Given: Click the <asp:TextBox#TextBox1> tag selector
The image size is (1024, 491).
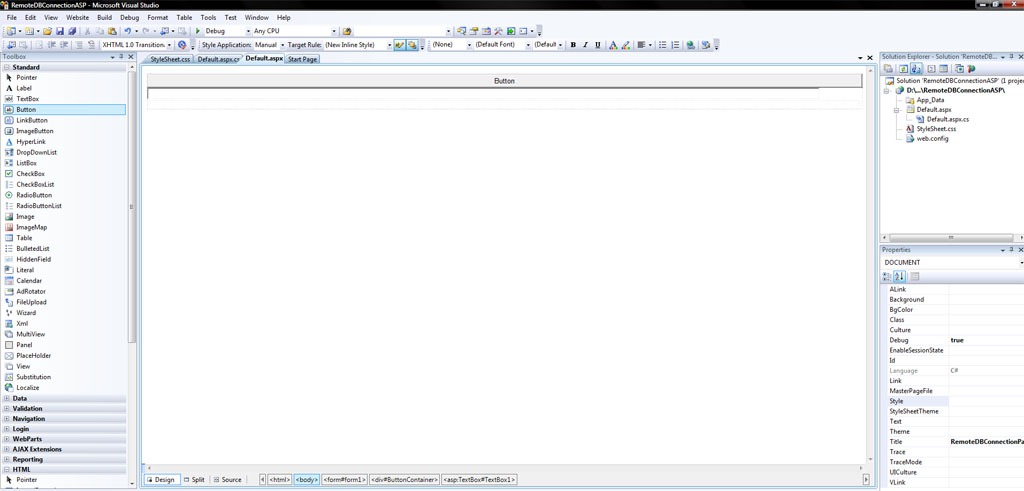Looking at the screenshot, I should pos(480,480).
